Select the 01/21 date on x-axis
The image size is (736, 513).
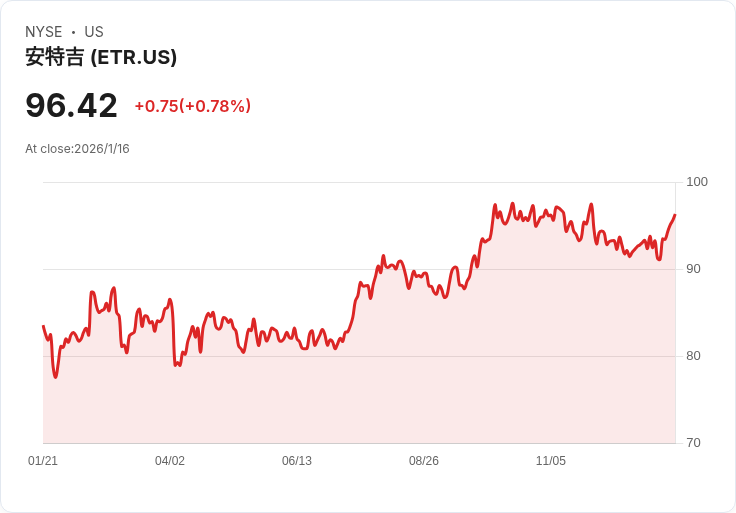pyautogui.click(x=43, y=461)
